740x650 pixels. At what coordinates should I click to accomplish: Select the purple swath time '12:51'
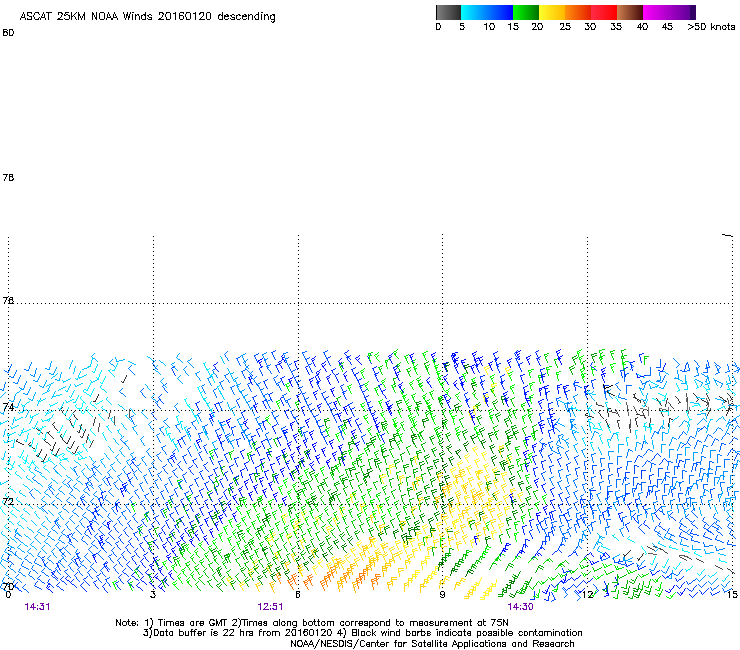pos(270,607)
